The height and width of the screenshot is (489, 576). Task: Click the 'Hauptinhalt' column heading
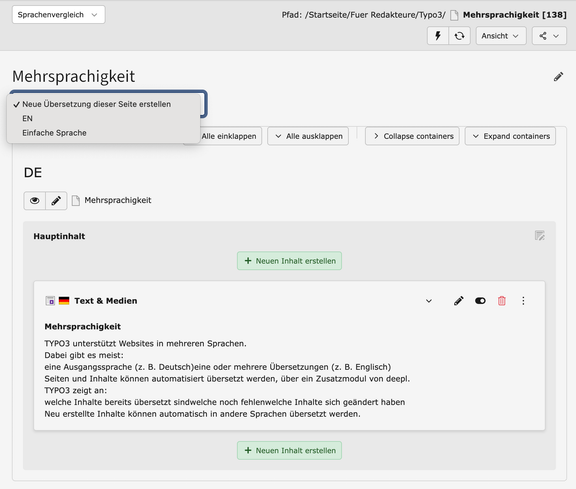(x=59, y=236)
